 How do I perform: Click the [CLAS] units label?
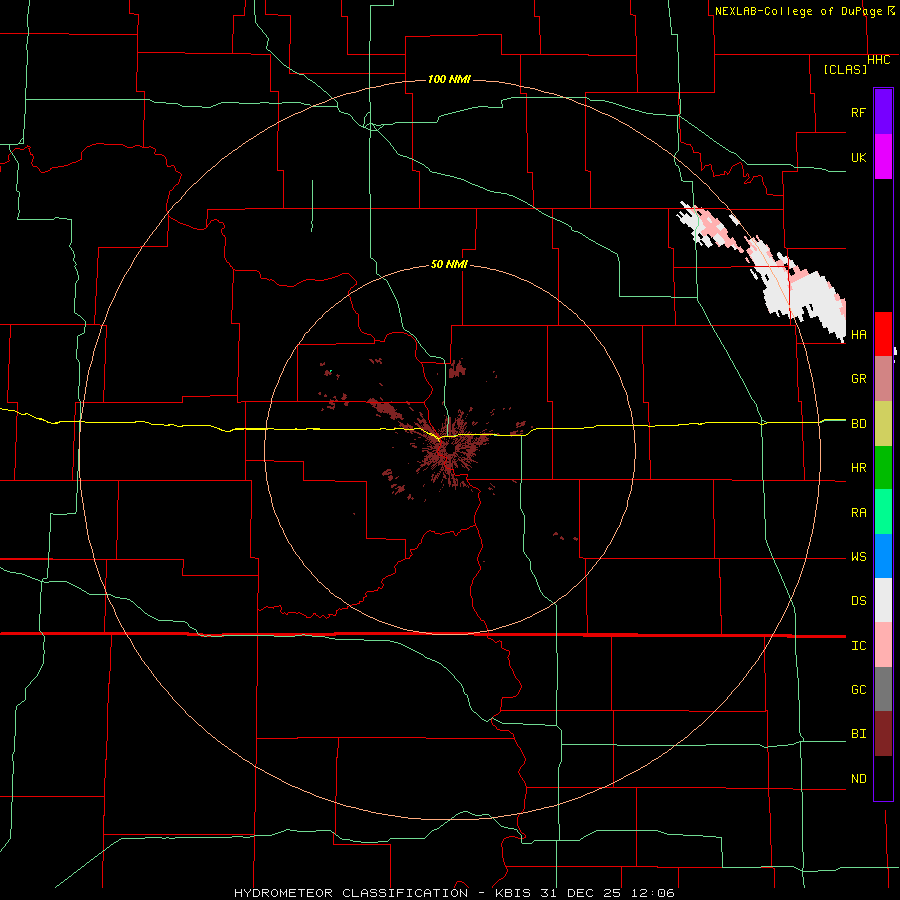pos(845,69)
